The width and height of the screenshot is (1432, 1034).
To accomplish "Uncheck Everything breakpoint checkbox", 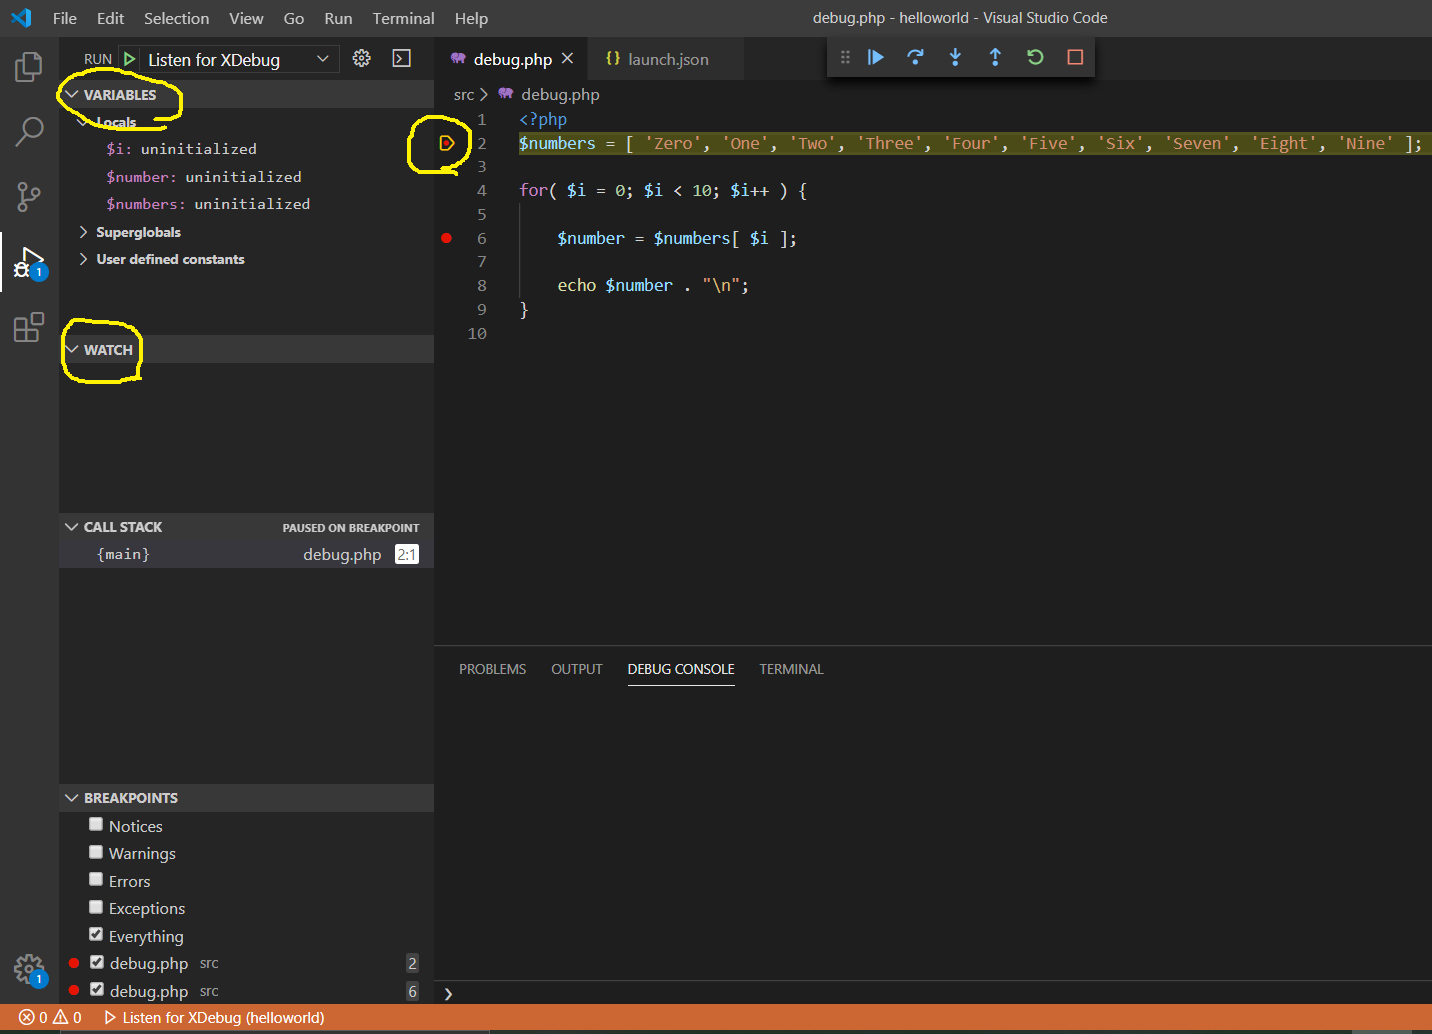I will click(96, 935).
